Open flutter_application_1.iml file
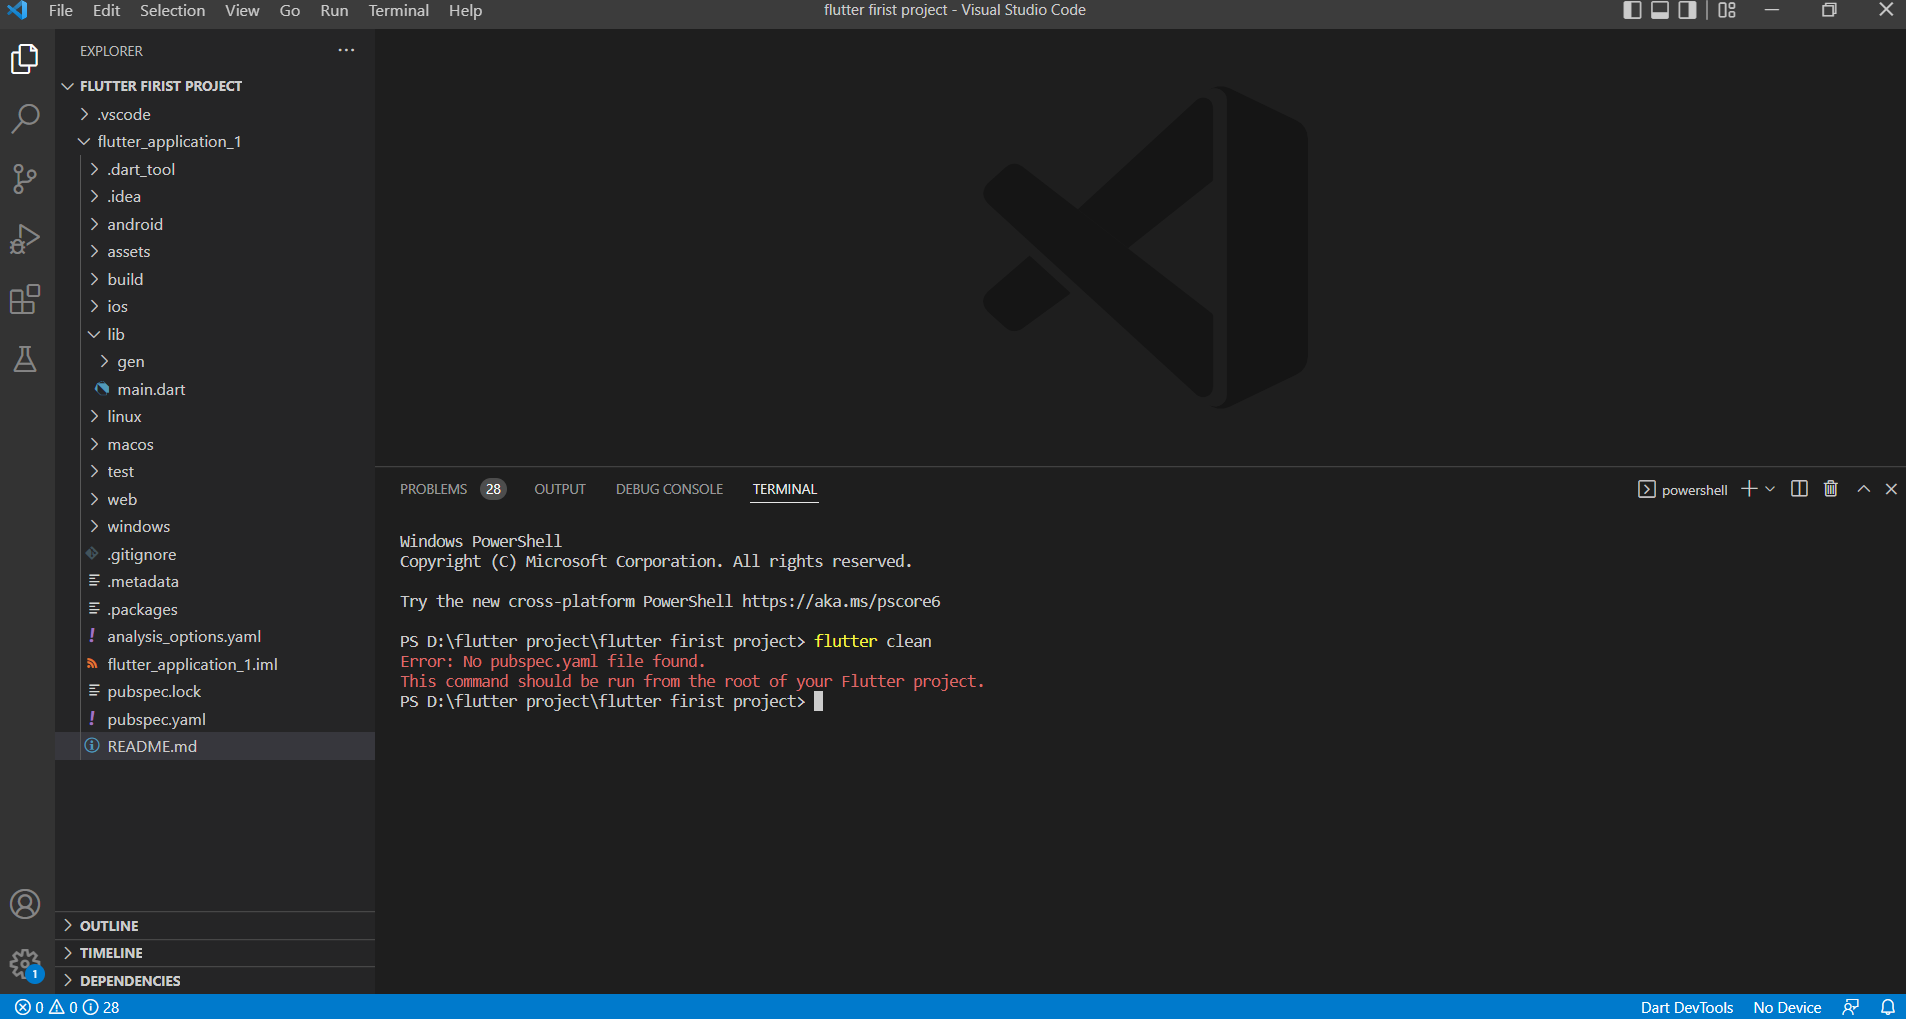The image size is (1906, 1019). tap(215, 664)
